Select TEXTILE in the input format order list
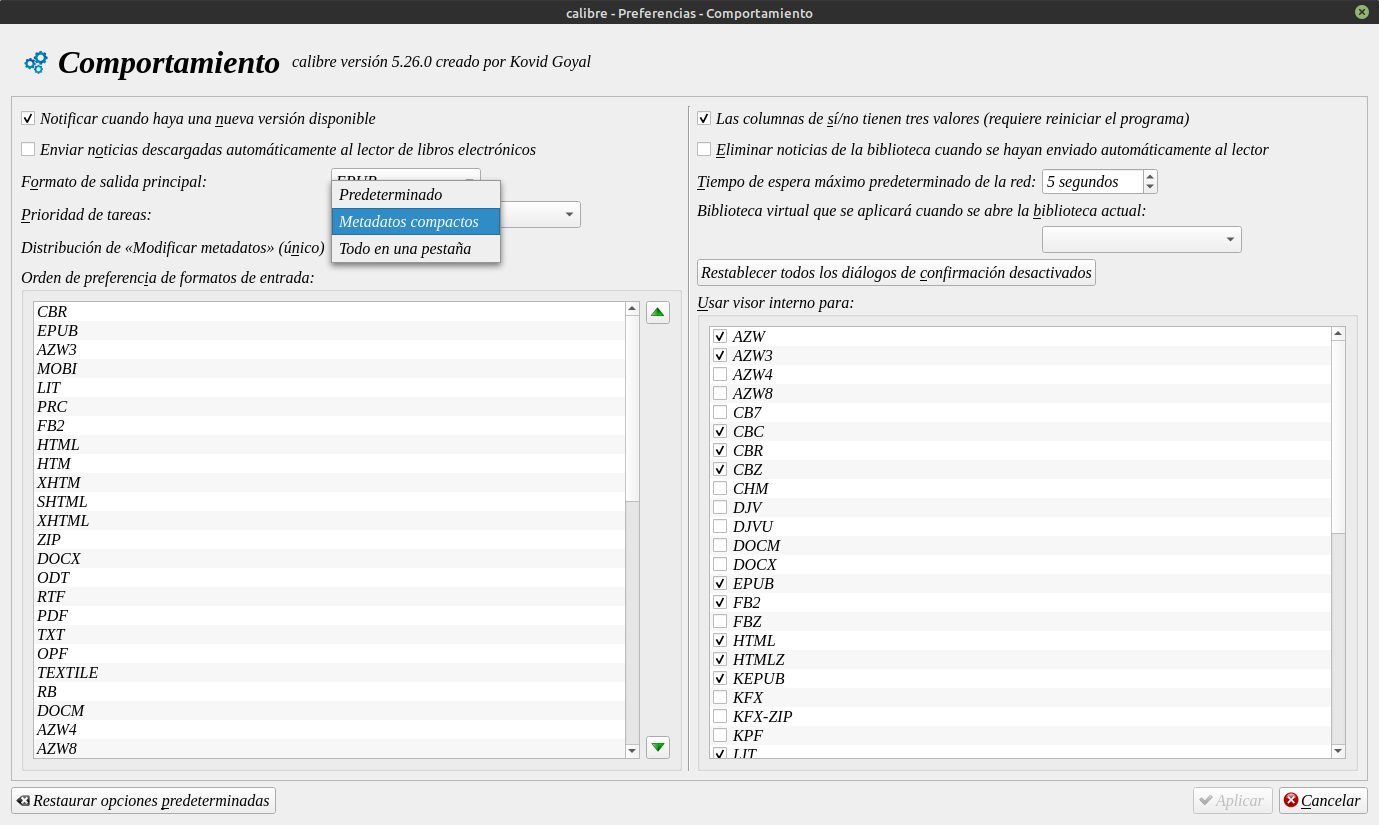The height and width of the screenshot is (825, 1379). tap(329, 673)
